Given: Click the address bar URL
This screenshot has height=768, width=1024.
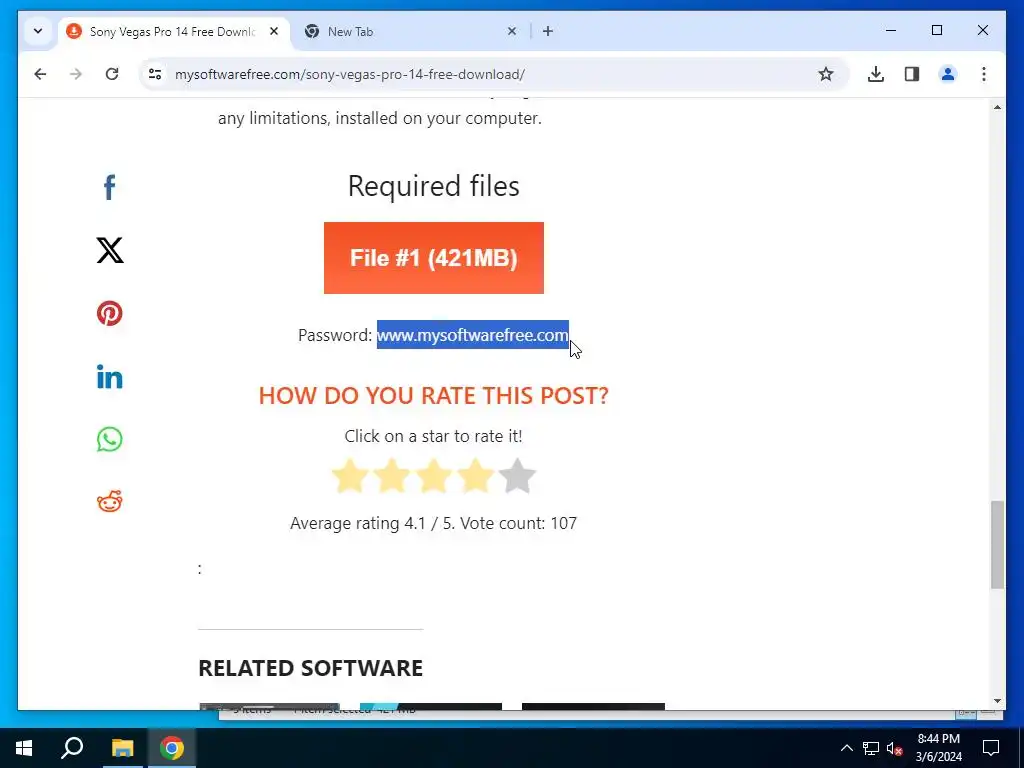Looking at the screenshot, I should click(350, 74).
